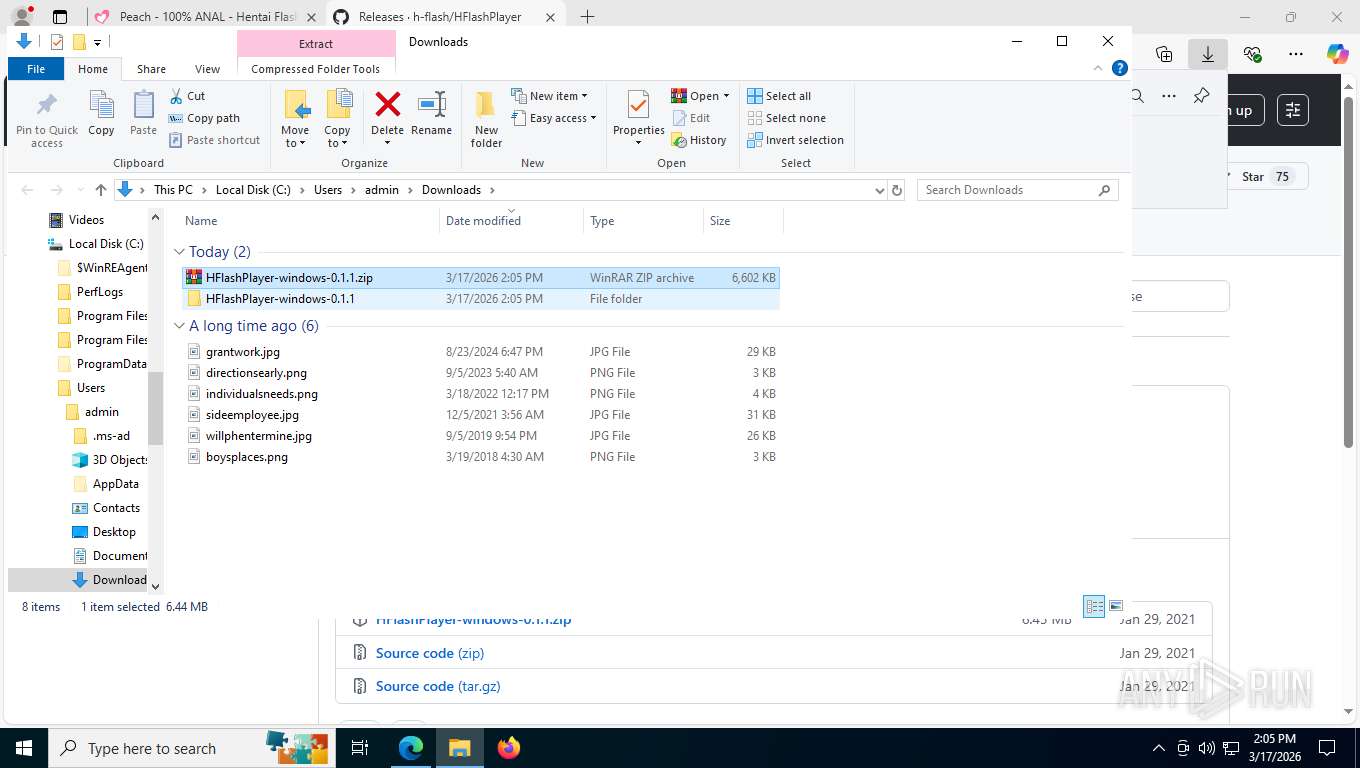1360x768 pixels.
Task: Open the New item dropdown
Action: (550, 96)
